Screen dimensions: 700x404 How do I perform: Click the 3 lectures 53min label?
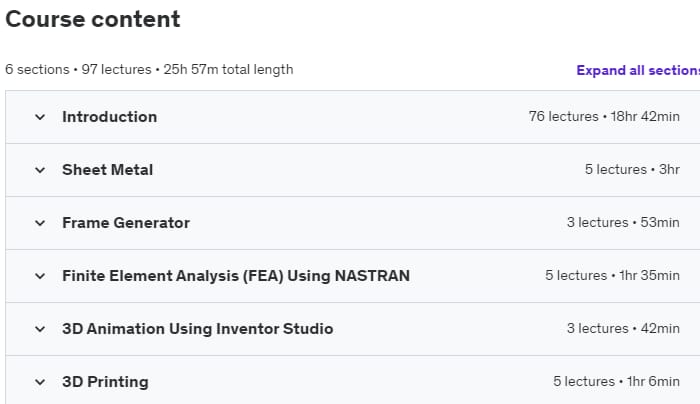pyautogui.click(x=623, y=223)
